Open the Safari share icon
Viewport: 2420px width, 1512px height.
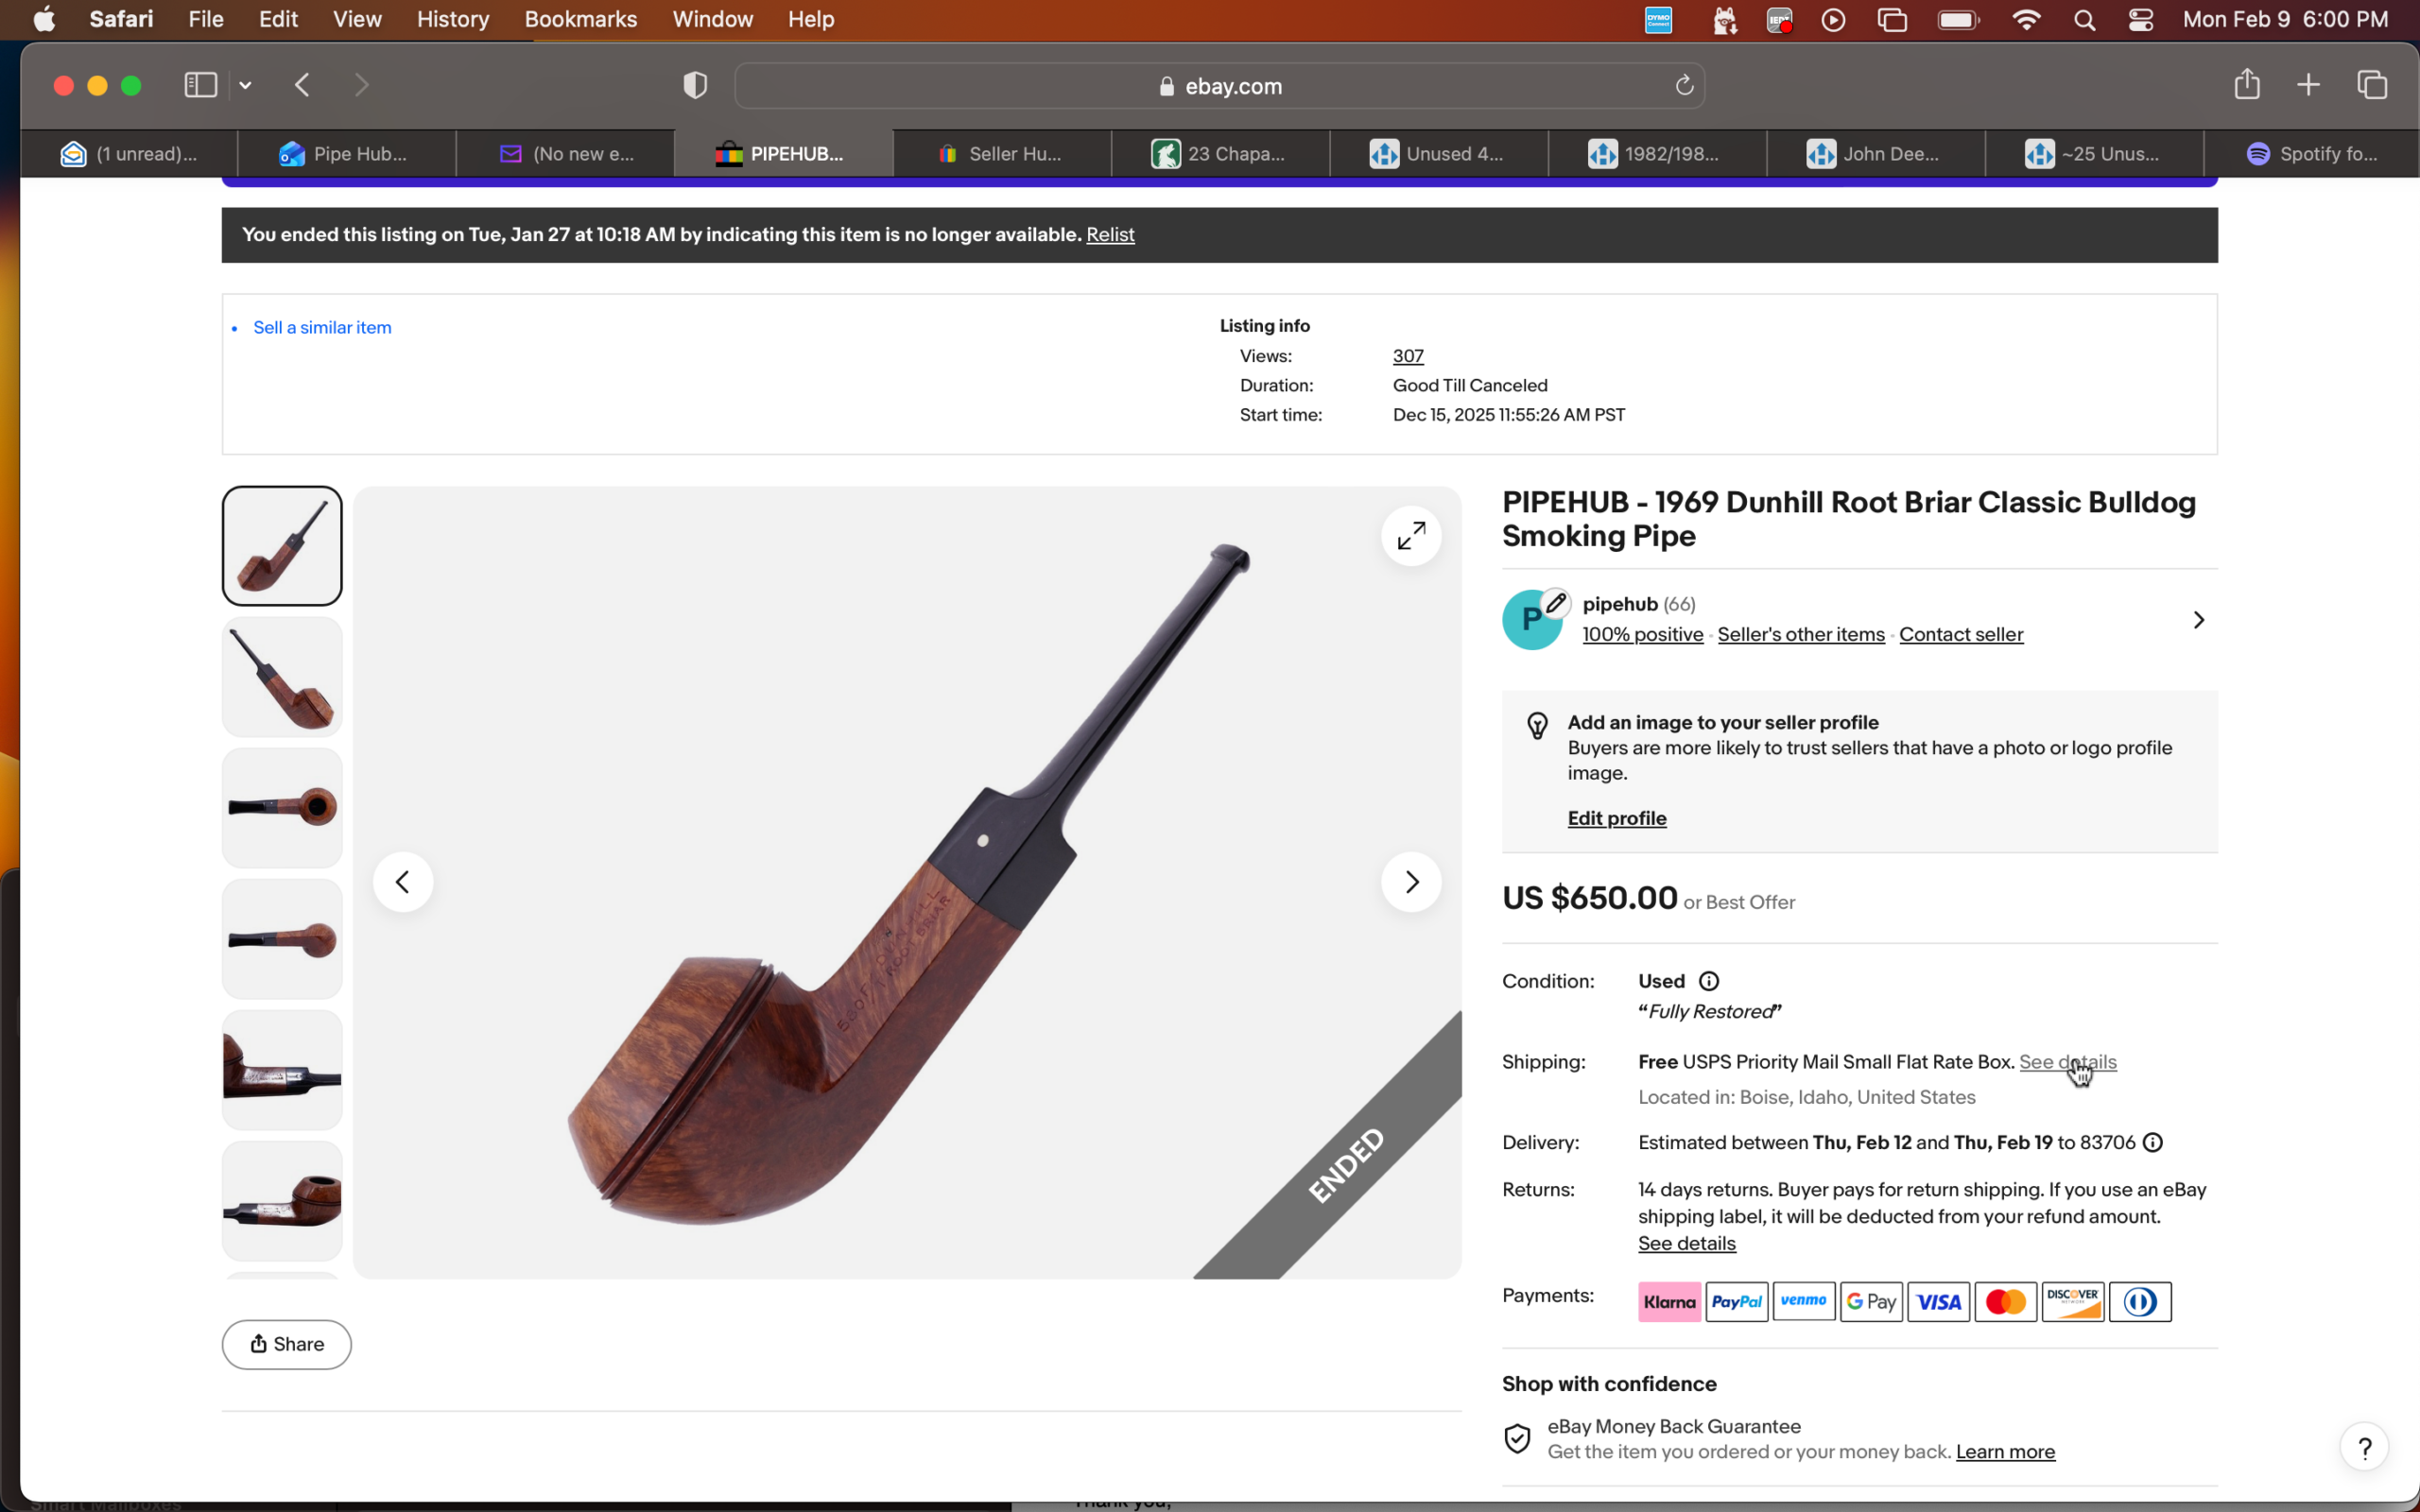(2246, 85)
